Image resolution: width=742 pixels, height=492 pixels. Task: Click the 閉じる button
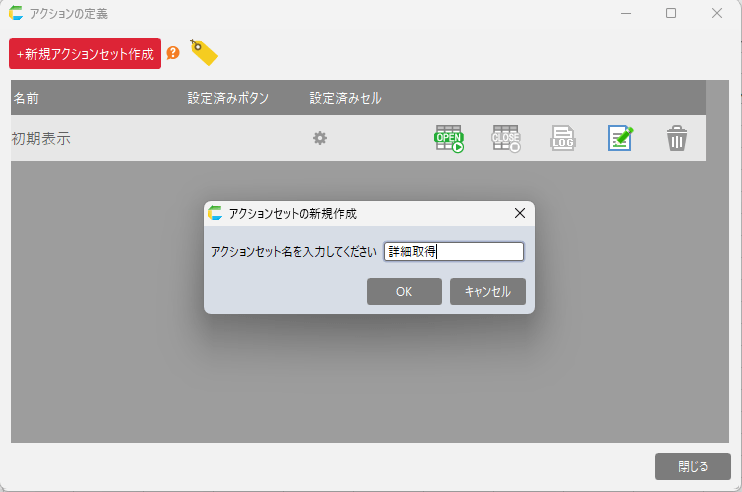coord(693,466)
